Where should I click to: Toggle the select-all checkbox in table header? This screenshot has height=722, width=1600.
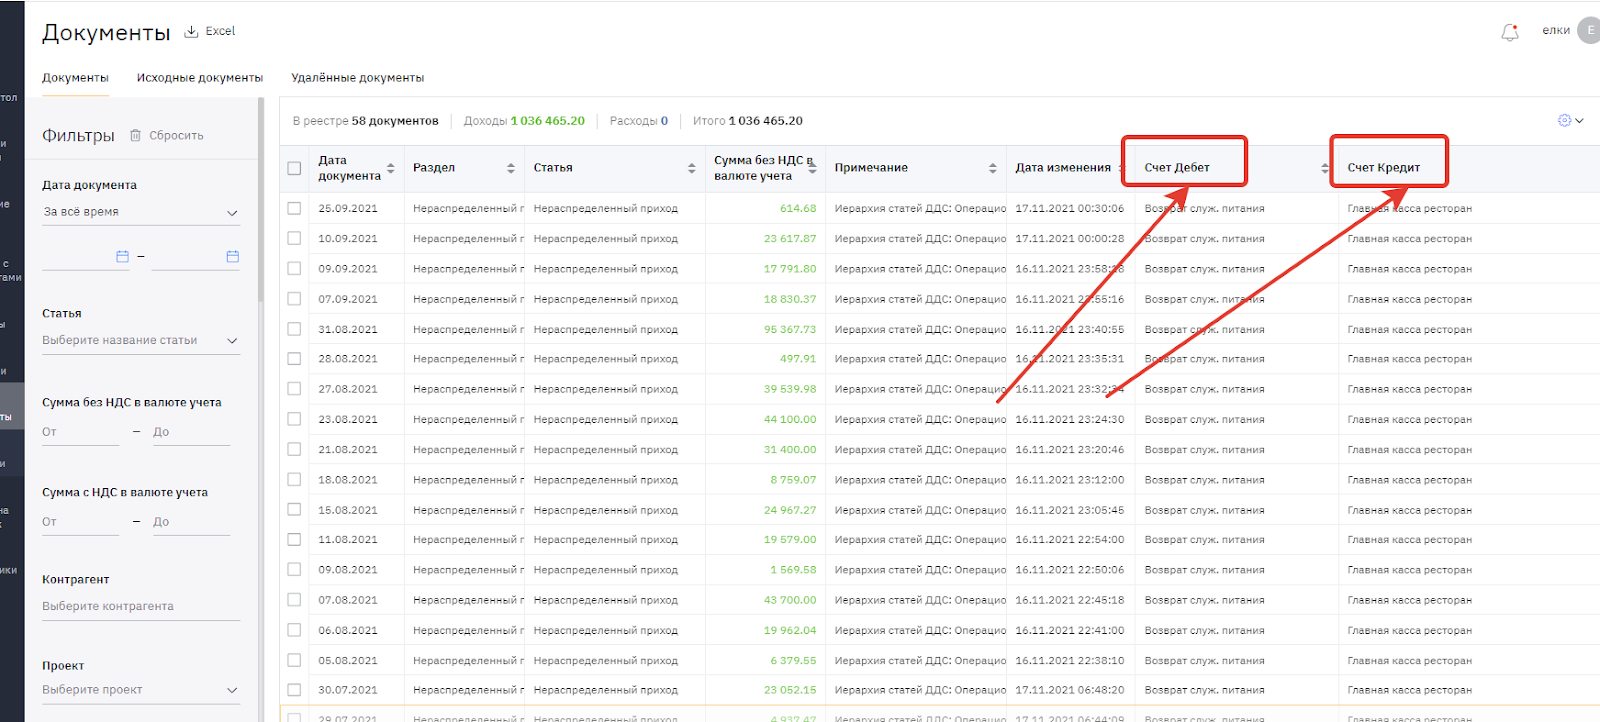[294, 168]
